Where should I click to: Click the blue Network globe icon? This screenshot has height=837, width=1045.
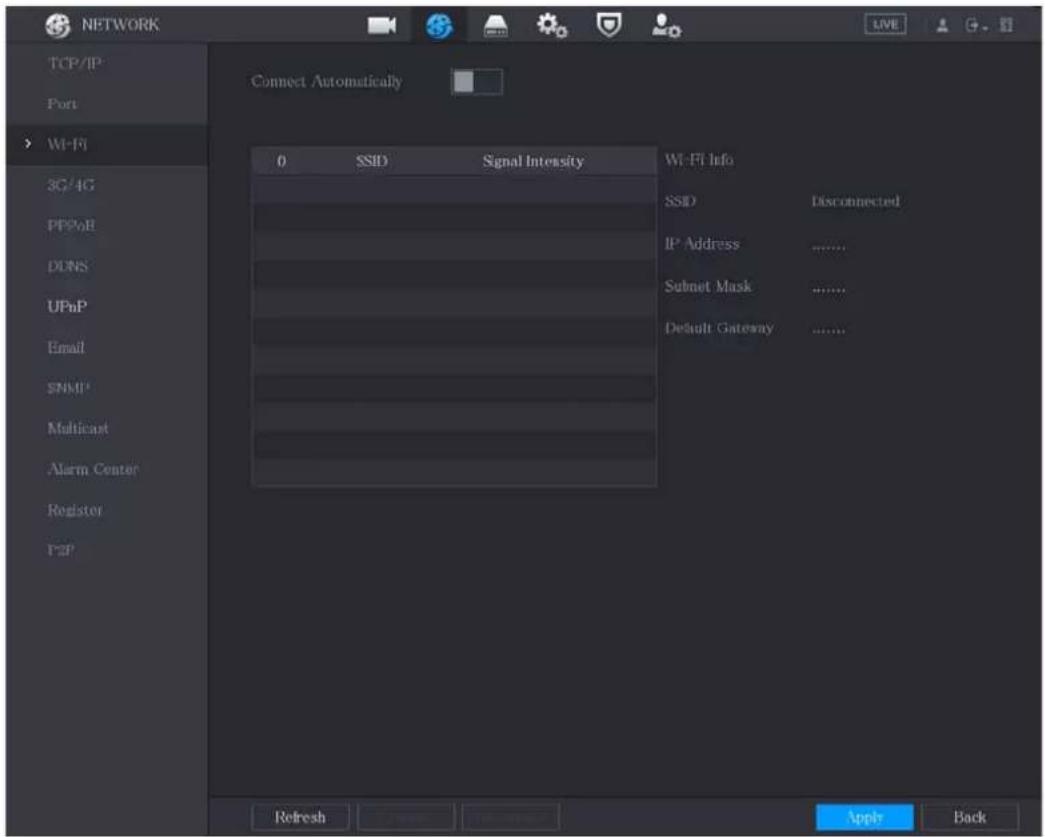pyautogui.click(x=439, y=26)
